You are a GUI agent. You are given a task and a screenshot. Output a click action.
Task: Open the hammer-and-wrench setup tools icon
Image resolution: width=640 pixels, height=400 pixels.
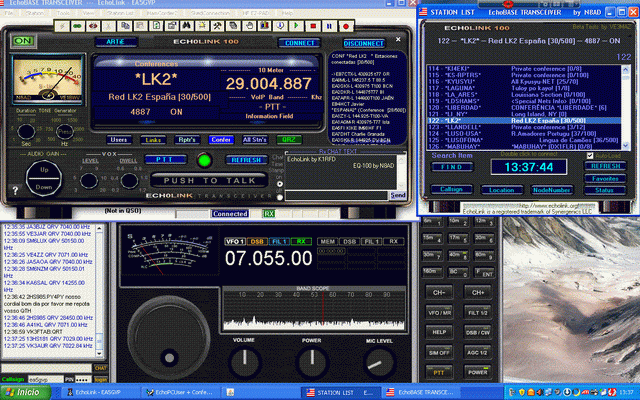pos(218,27)
